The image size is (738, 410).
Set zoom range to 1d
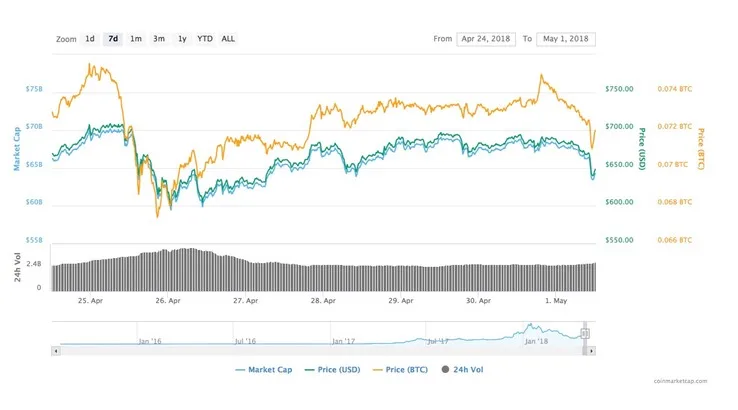pos(90,39)
